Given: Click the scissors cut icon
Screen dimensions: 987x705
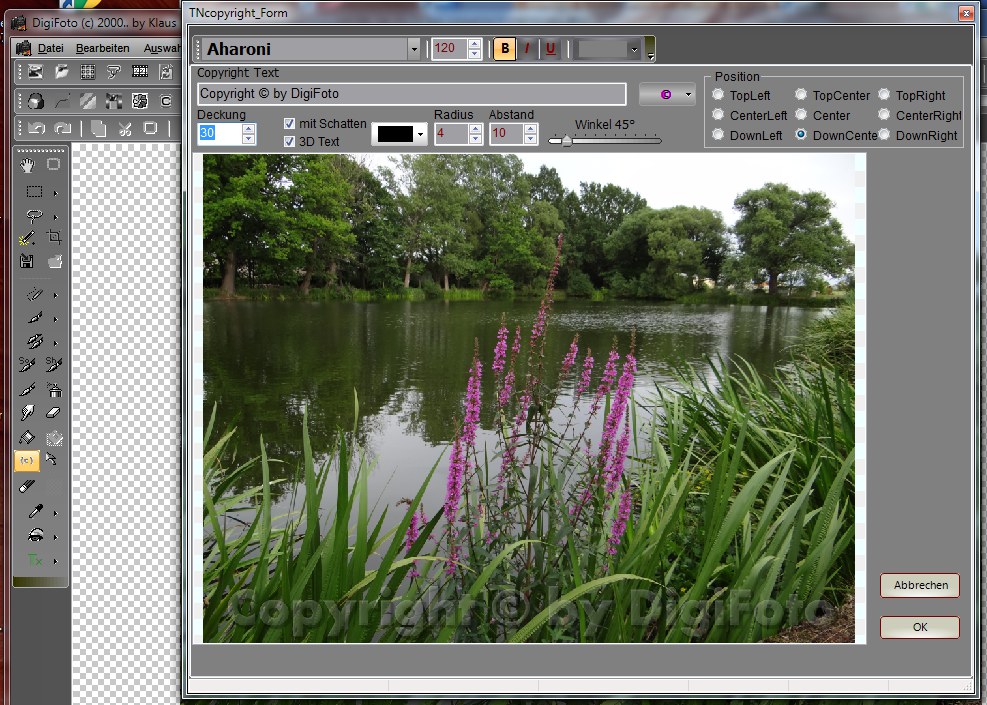Looking at the screenshot, I should (125, 128).
